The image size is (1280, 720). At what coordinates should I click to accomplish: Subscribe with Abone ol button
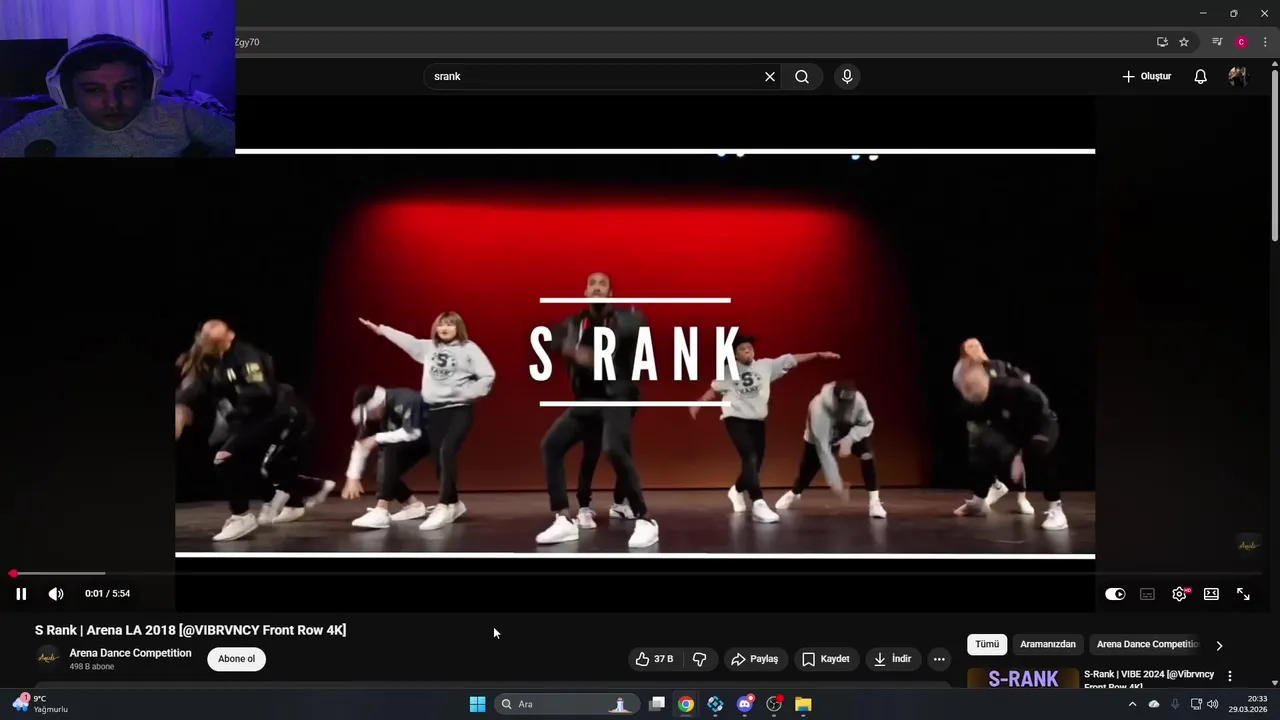237,659
